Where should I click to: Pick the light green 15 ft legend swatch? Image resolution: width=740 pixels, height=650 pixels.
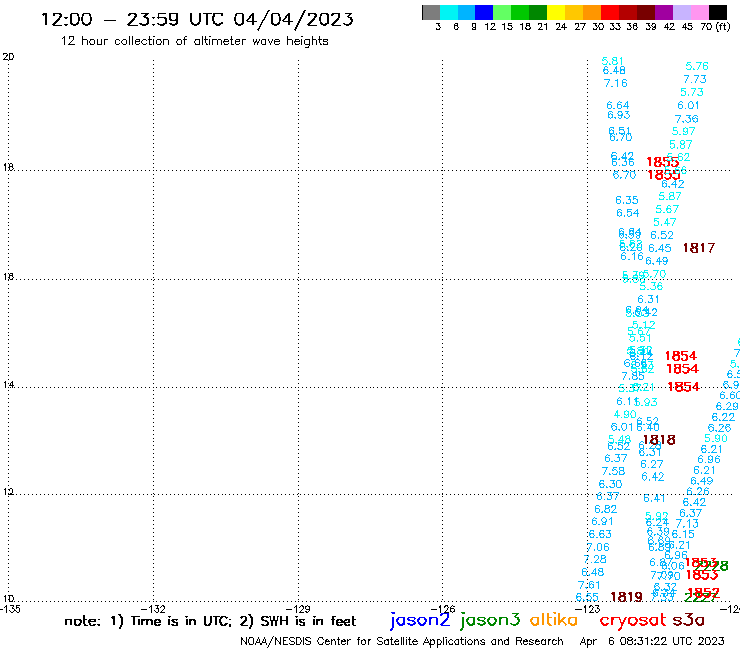tap(502, 12)
